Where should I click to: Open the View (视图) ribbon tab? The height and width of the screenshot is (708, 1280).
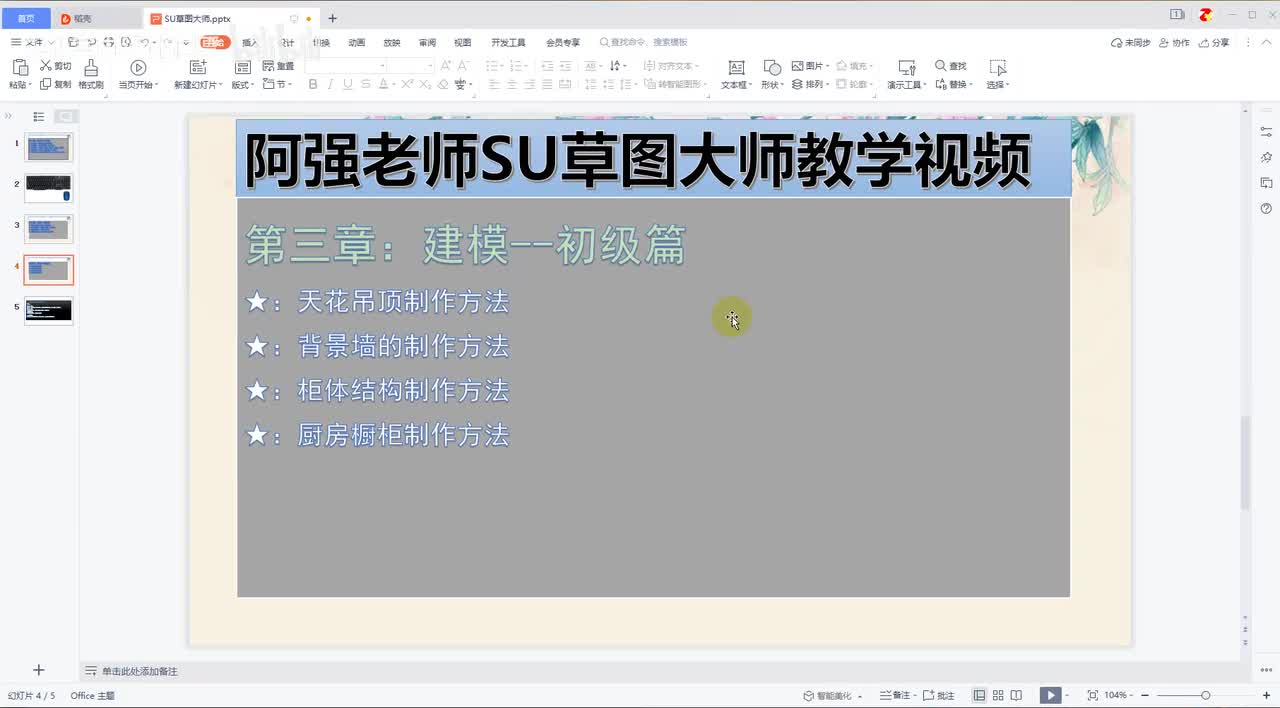[x=462, y=43]
